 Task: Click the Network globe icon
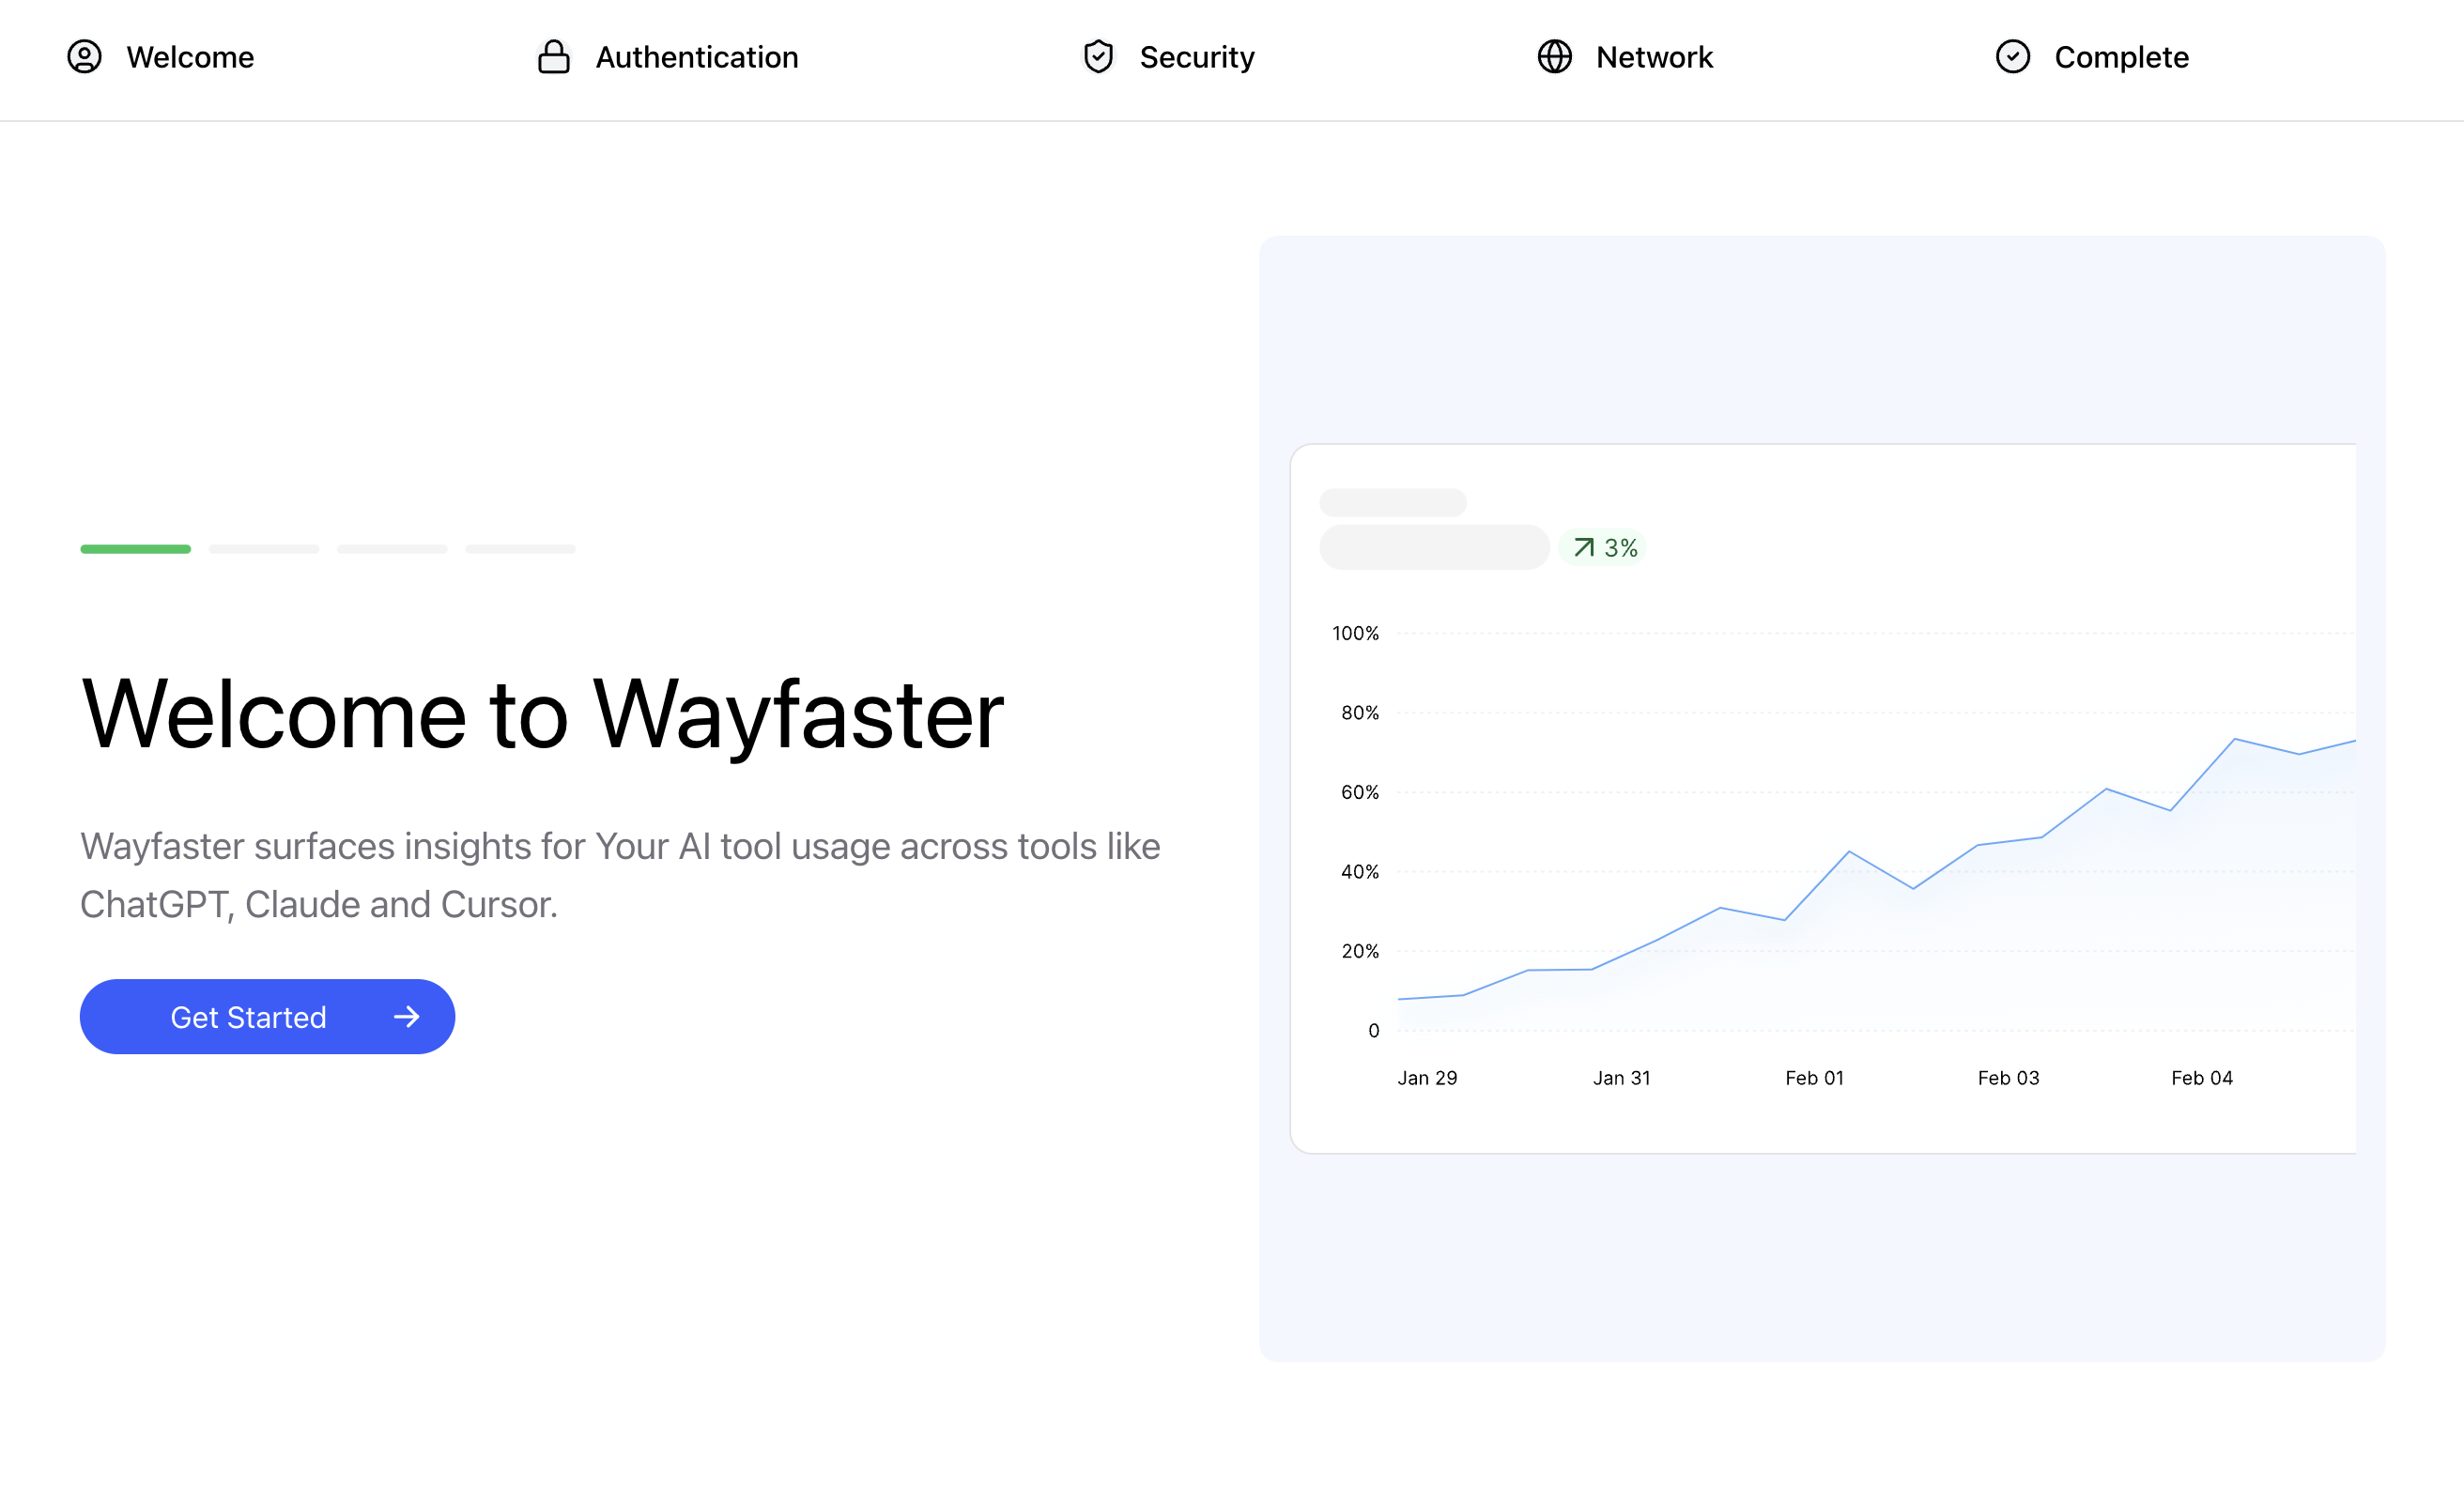tap(1554, 57)
